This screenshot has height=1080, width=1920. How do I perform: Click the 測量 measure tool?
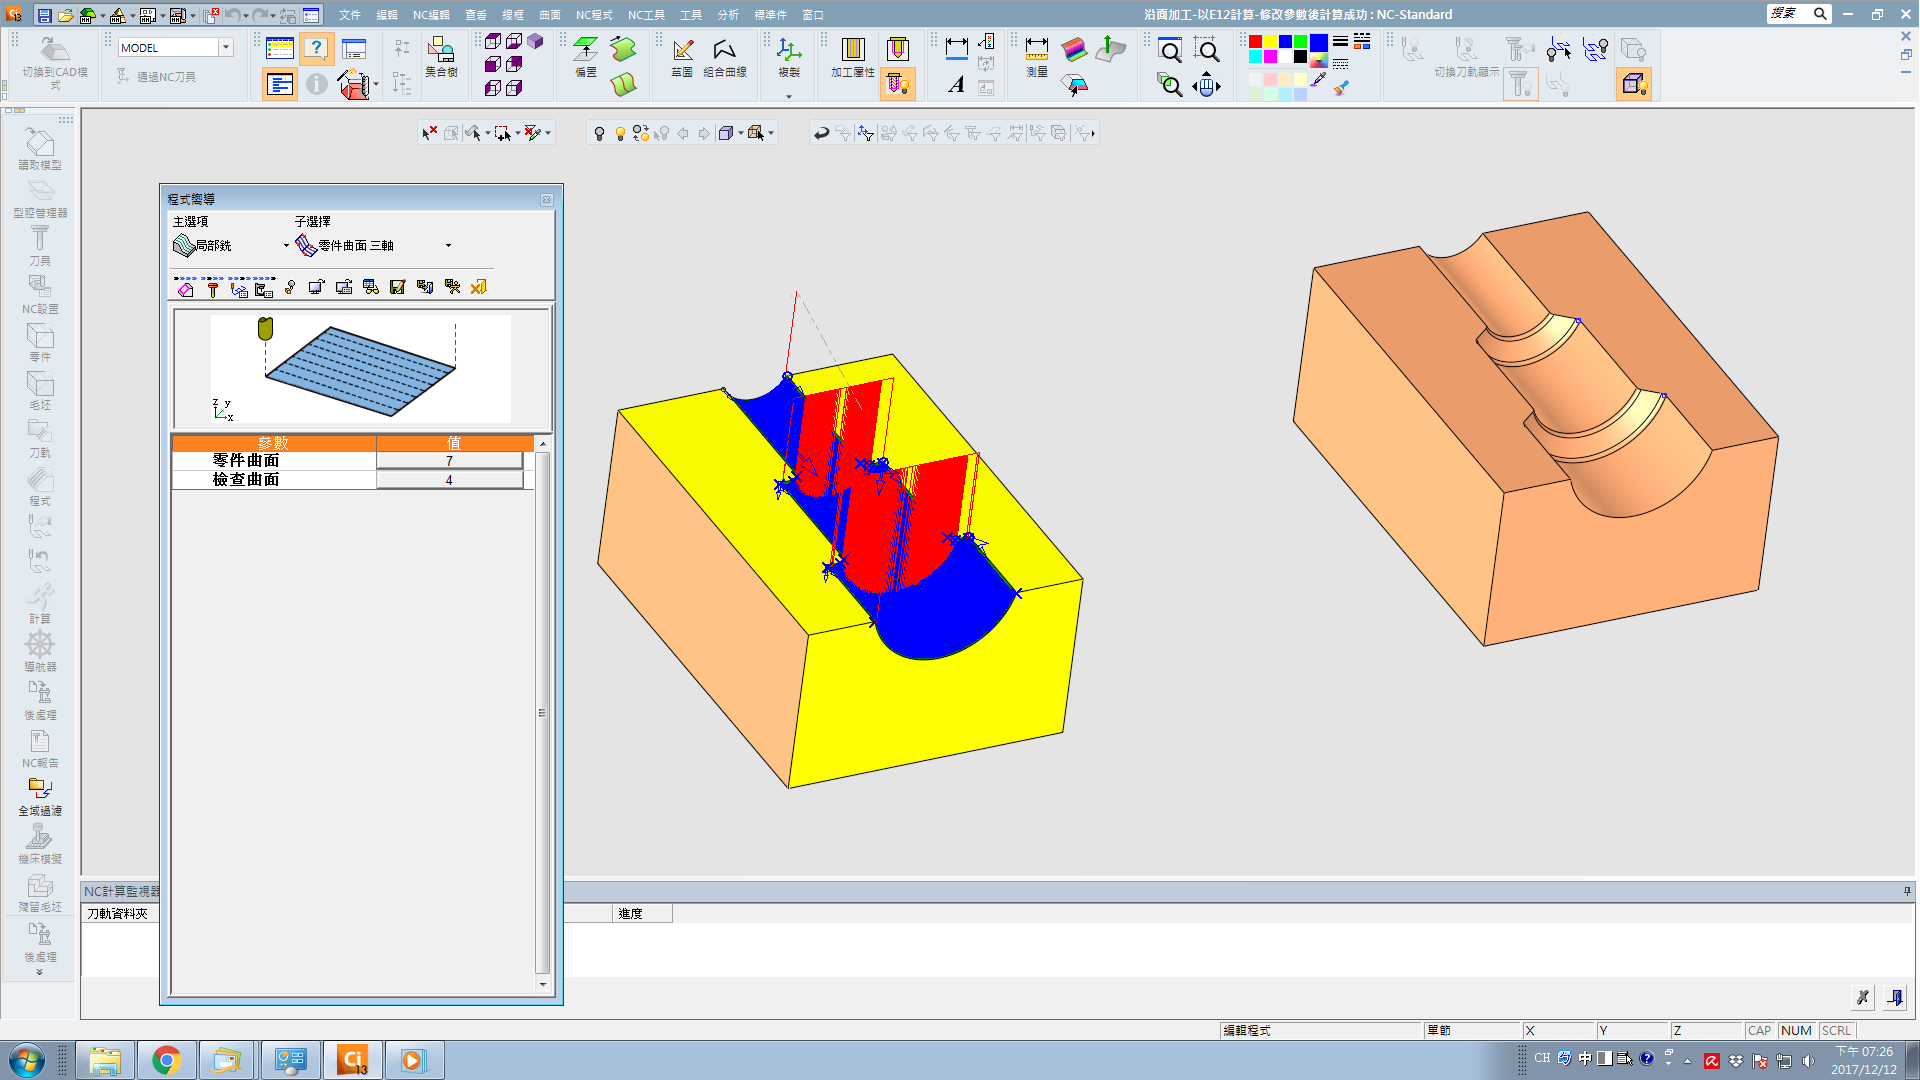tap(1037, 58)
